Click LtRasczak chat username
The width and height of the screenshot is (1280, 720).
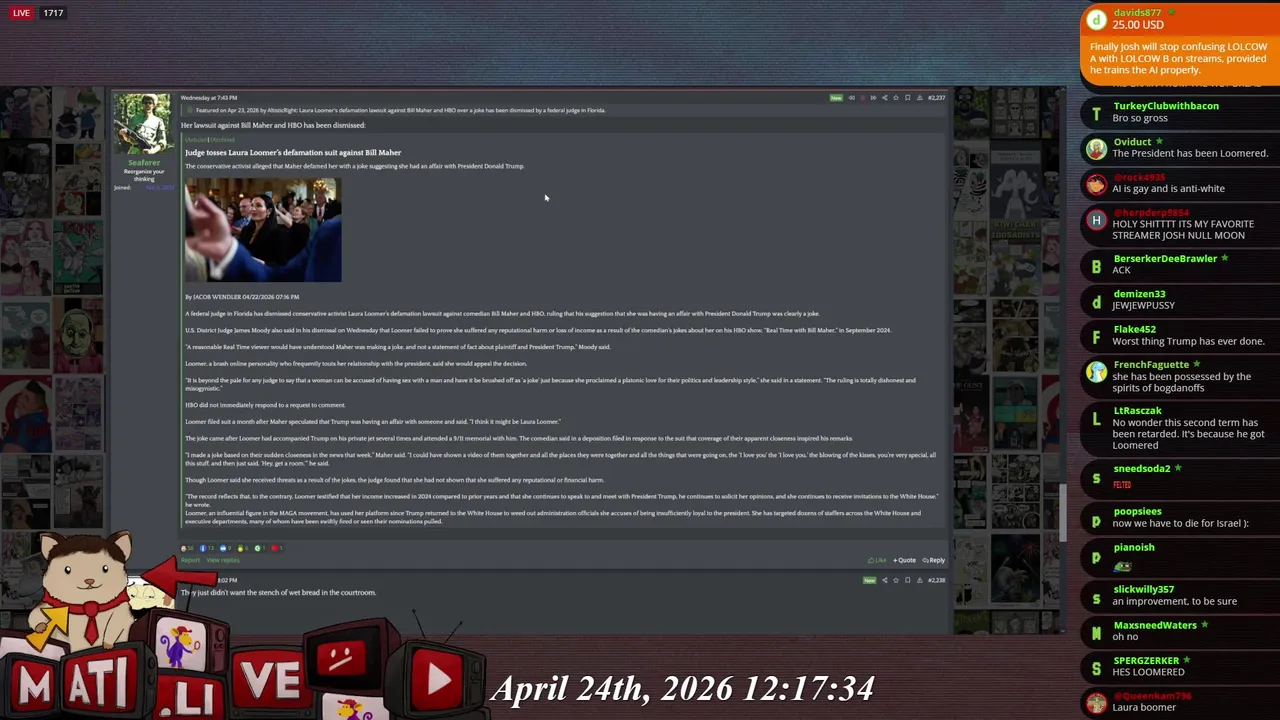(x=1137, y=411)
